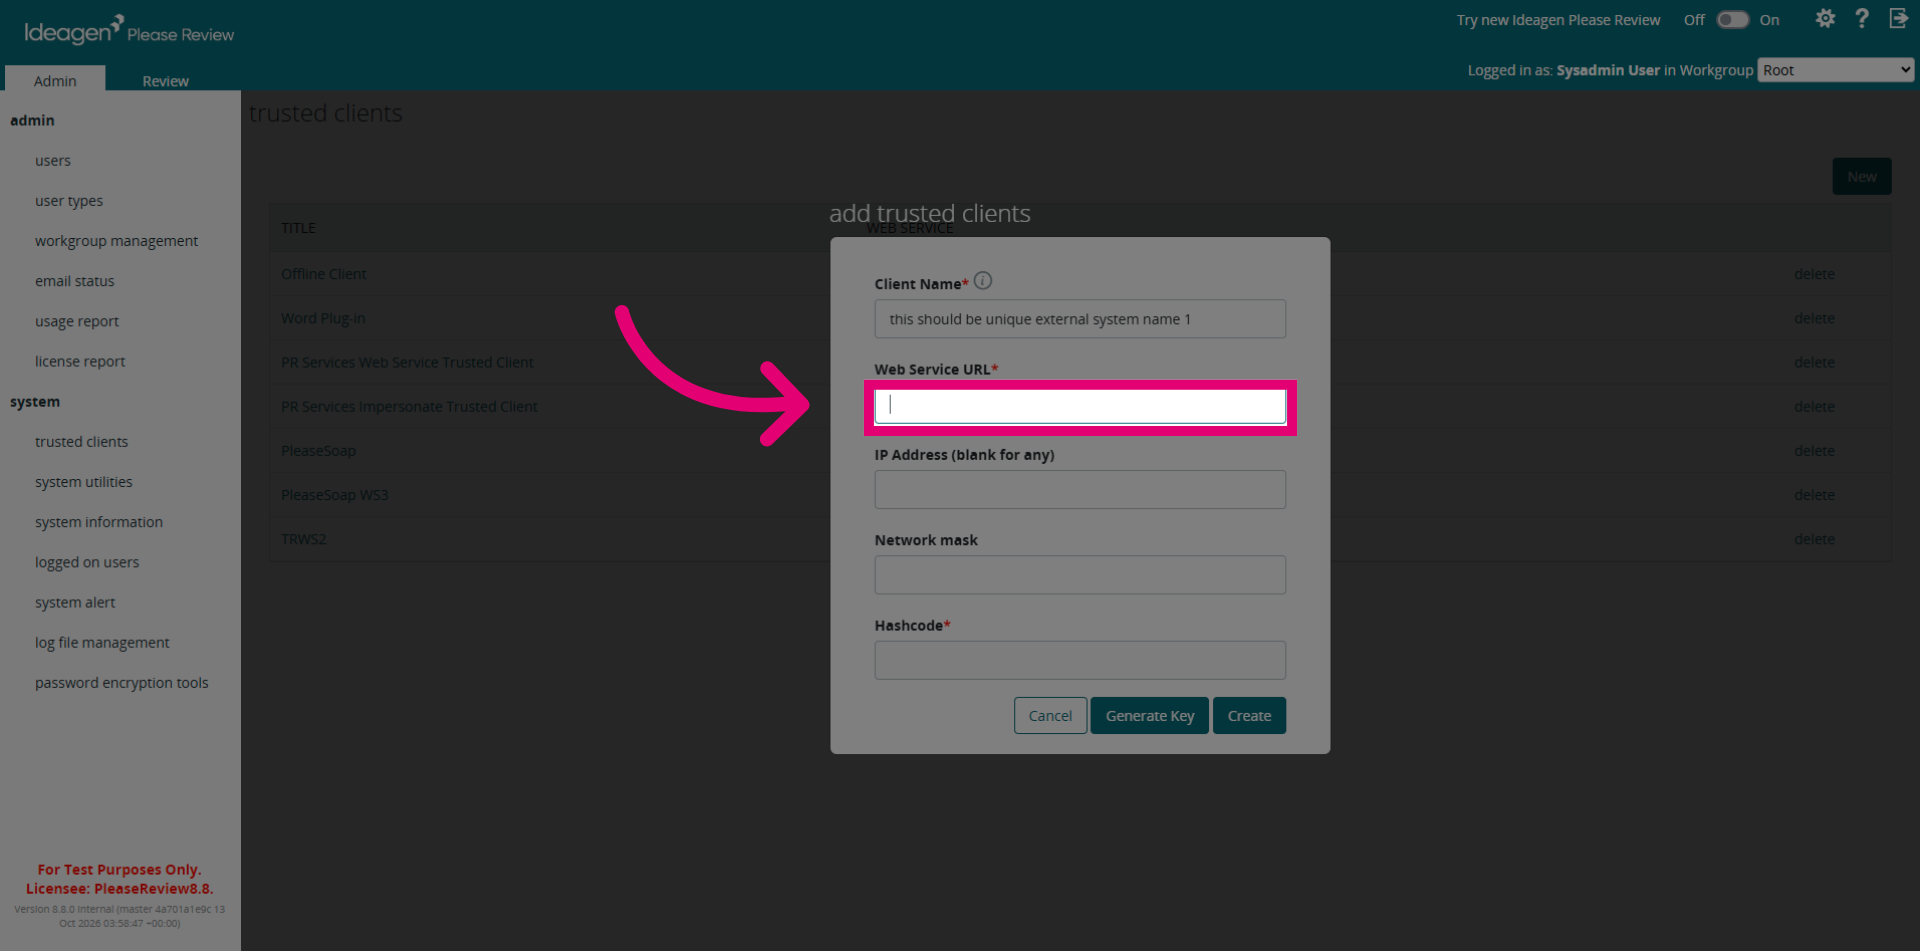This screenshot has height=951, width=1920.
Task: Click the New button
Action: pos(1862,177)
